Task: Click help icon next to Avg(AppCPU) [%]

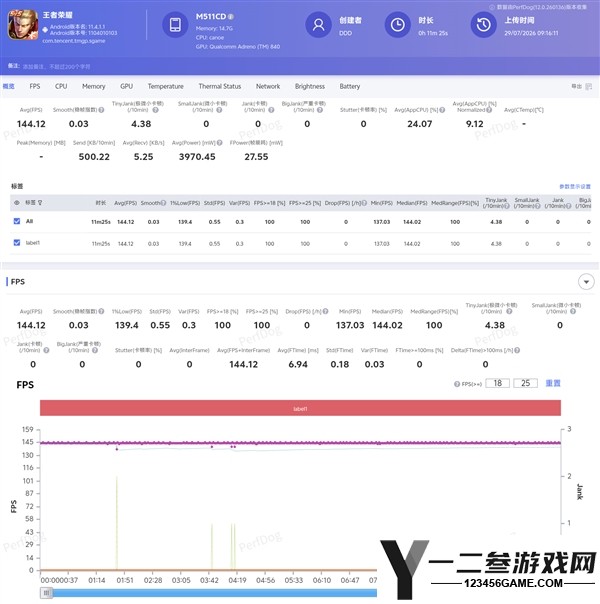Action: point(442,110)
